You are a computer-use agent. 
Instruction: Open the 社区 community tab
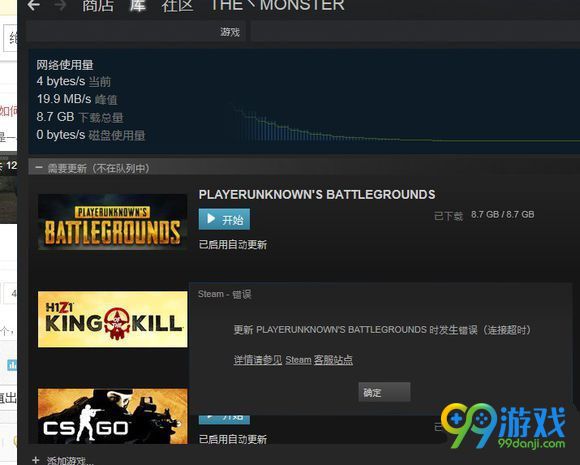pos(178,6)
